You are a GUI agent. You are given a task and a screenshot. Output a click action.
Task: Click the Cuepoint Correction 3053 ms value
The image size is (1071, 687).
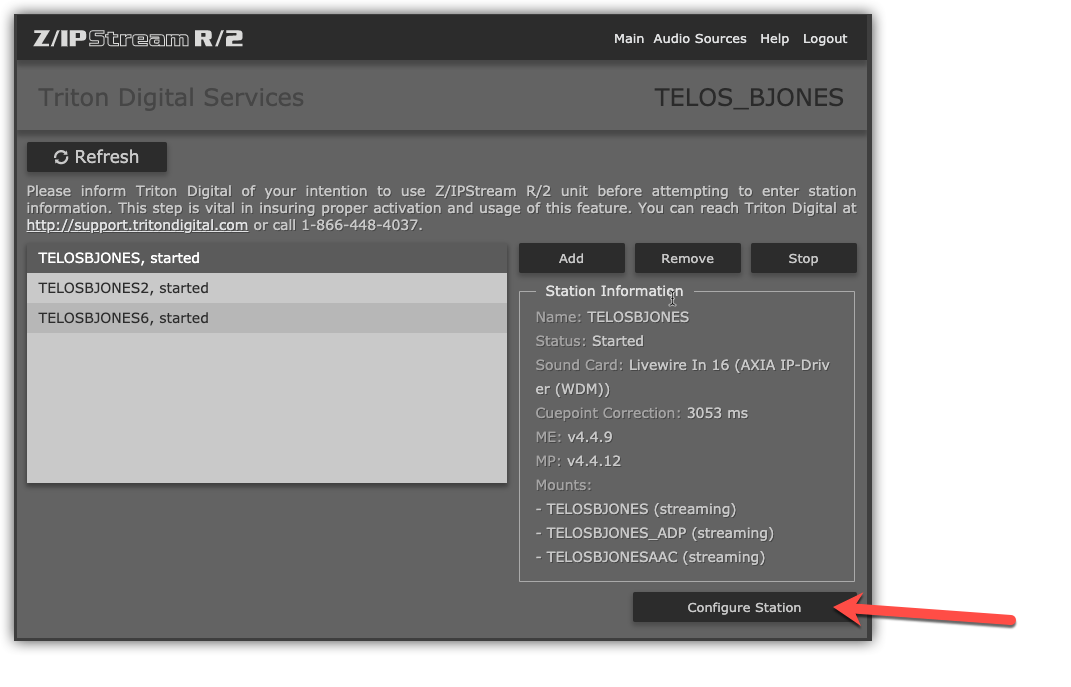click(x=717, y=413)
